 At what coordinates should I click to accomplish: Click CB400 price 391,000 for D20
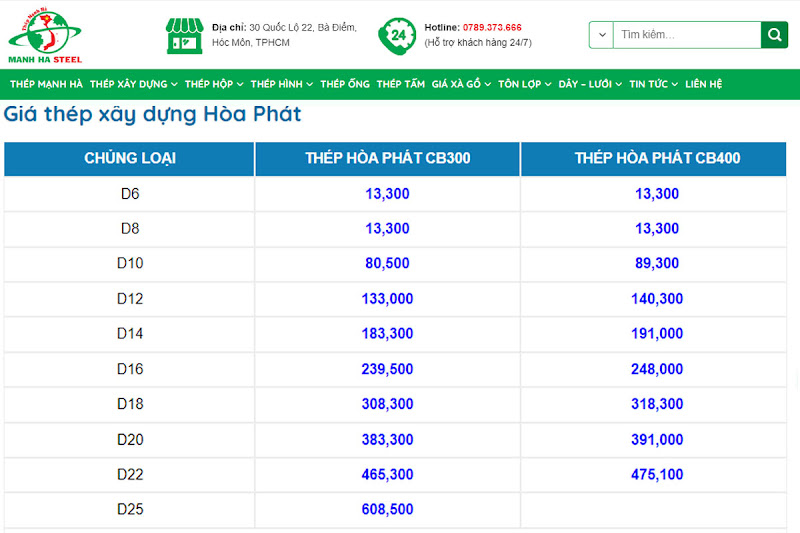[x=657, y=440]
